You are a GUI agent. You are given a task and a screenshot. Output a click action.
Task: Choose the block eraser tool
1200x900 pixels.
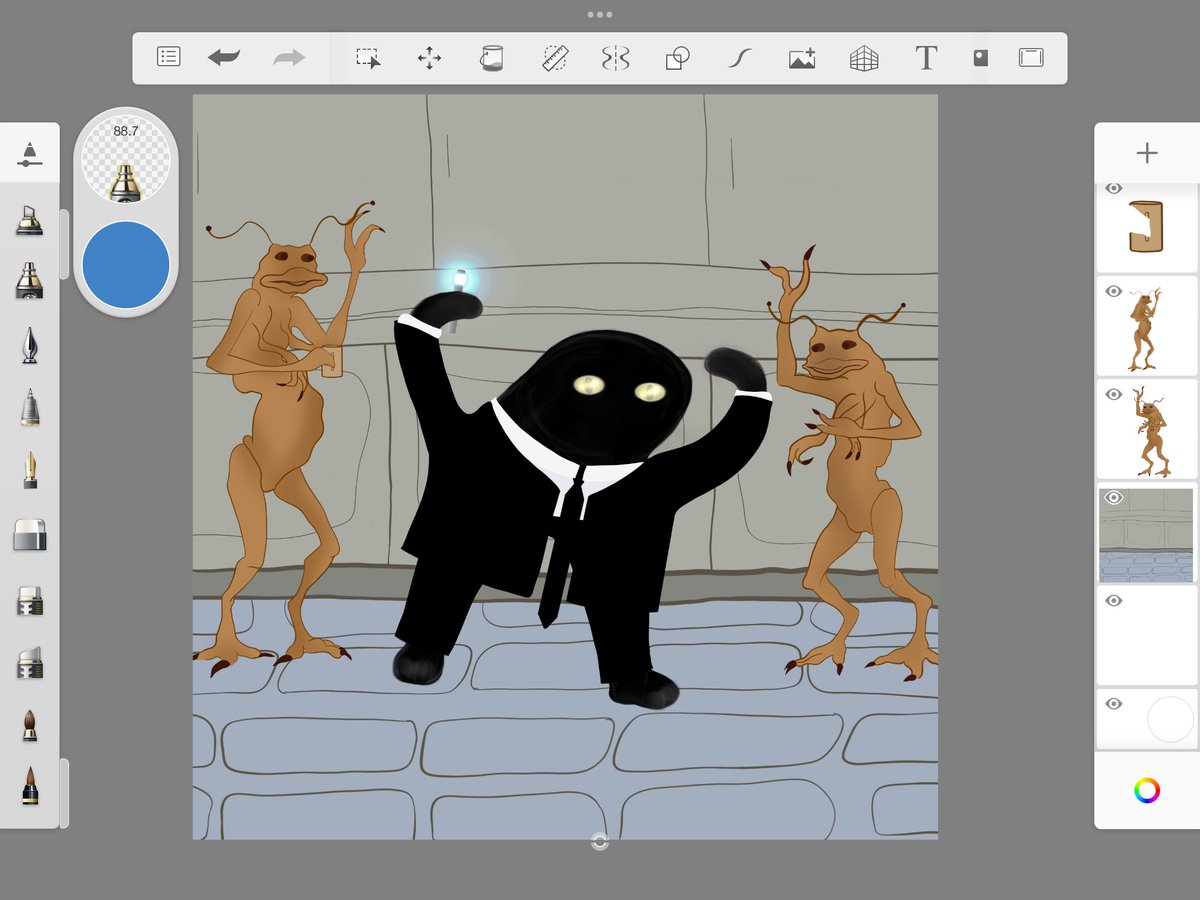30,535
